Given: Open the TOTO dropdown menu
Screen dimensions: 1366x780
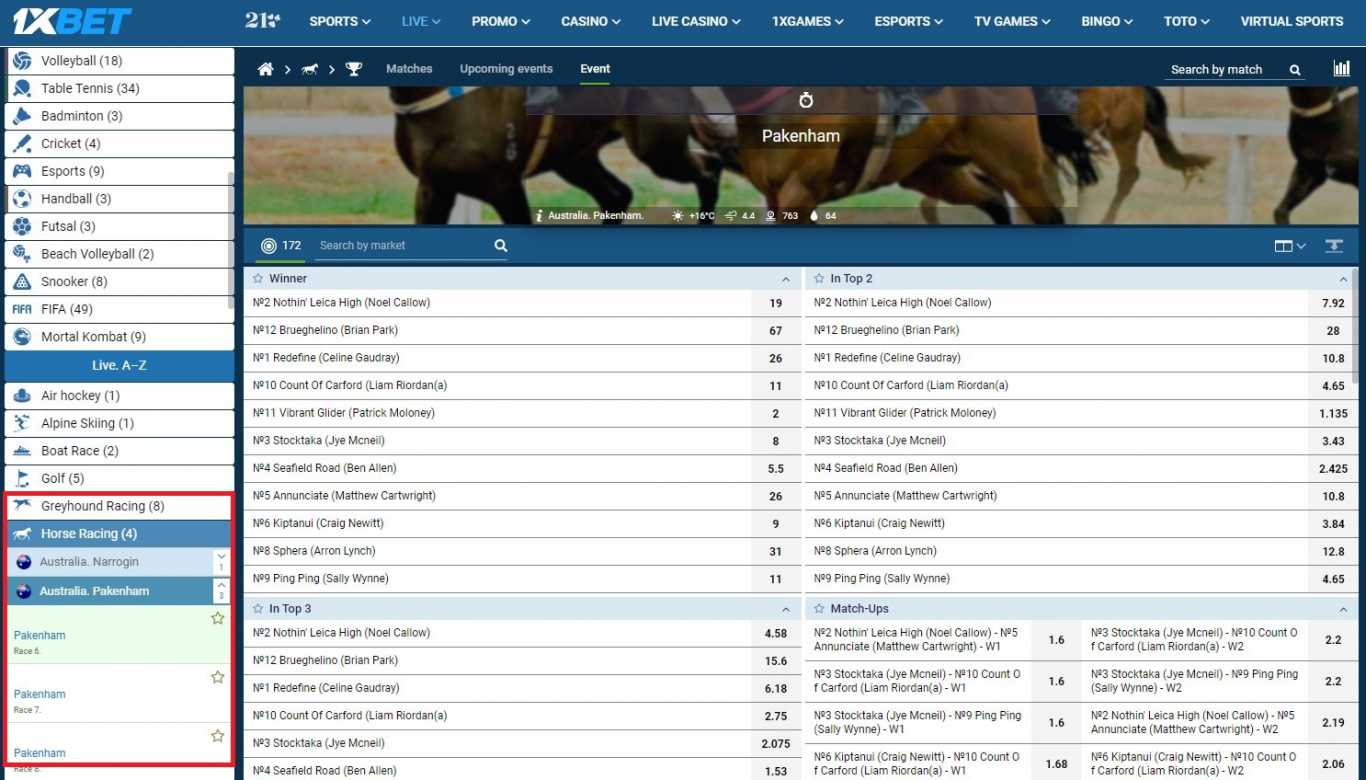Looking at the screenshot, I should [1186, 21].
